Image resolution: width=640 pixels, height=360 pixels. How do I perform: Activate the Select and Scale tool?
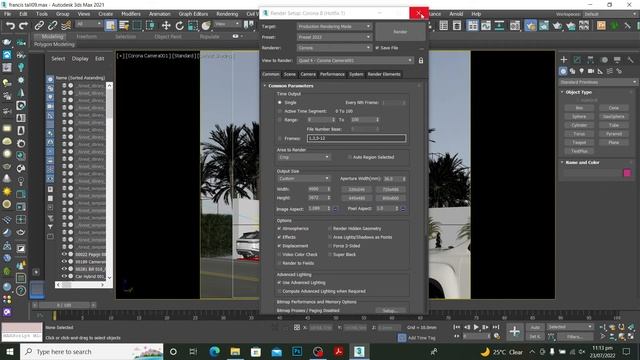coord(193,26)
